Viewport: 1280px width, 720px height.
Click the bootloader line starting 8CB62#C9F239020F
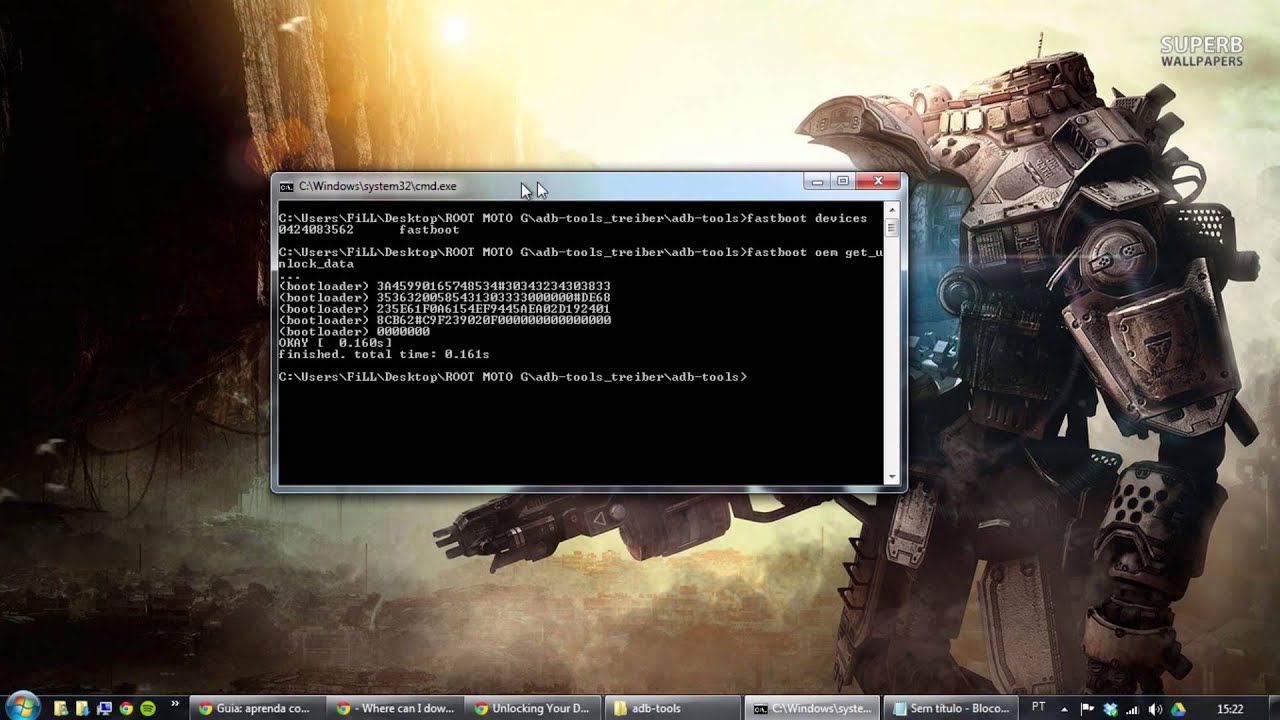pyautogui.click(x=444, y=320)
